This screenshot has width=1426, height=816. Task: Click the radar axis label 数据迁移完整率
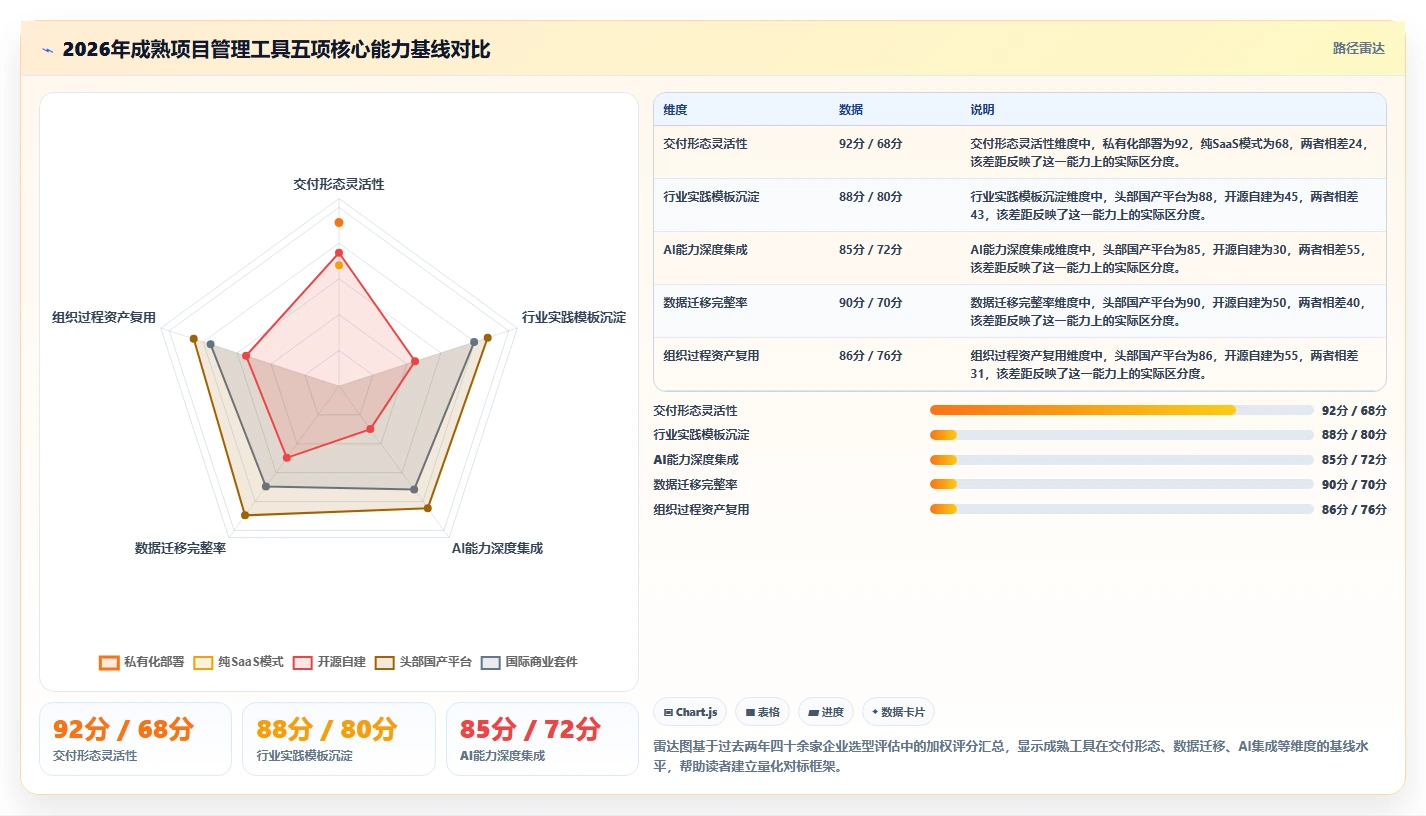click(x=181, y=548)
